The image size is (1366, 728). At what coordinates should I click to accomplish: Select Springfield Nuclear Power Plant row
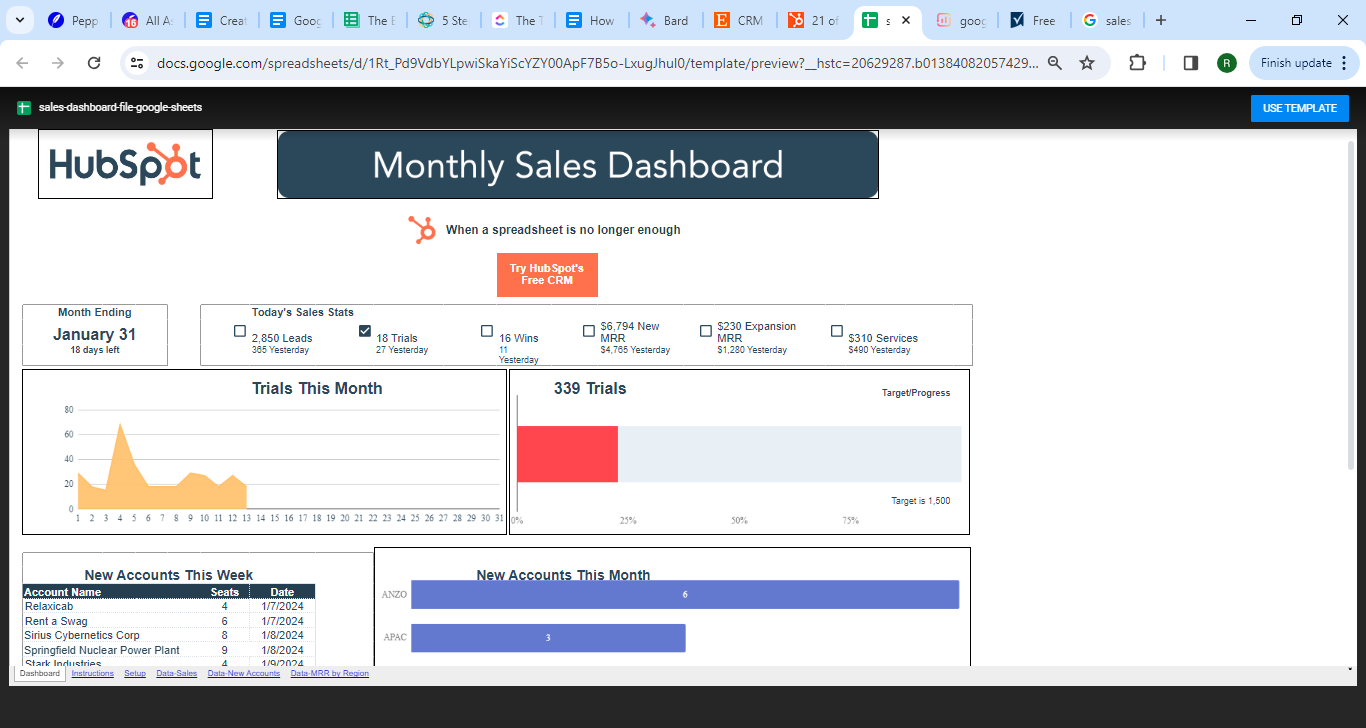tap(169, 650)
